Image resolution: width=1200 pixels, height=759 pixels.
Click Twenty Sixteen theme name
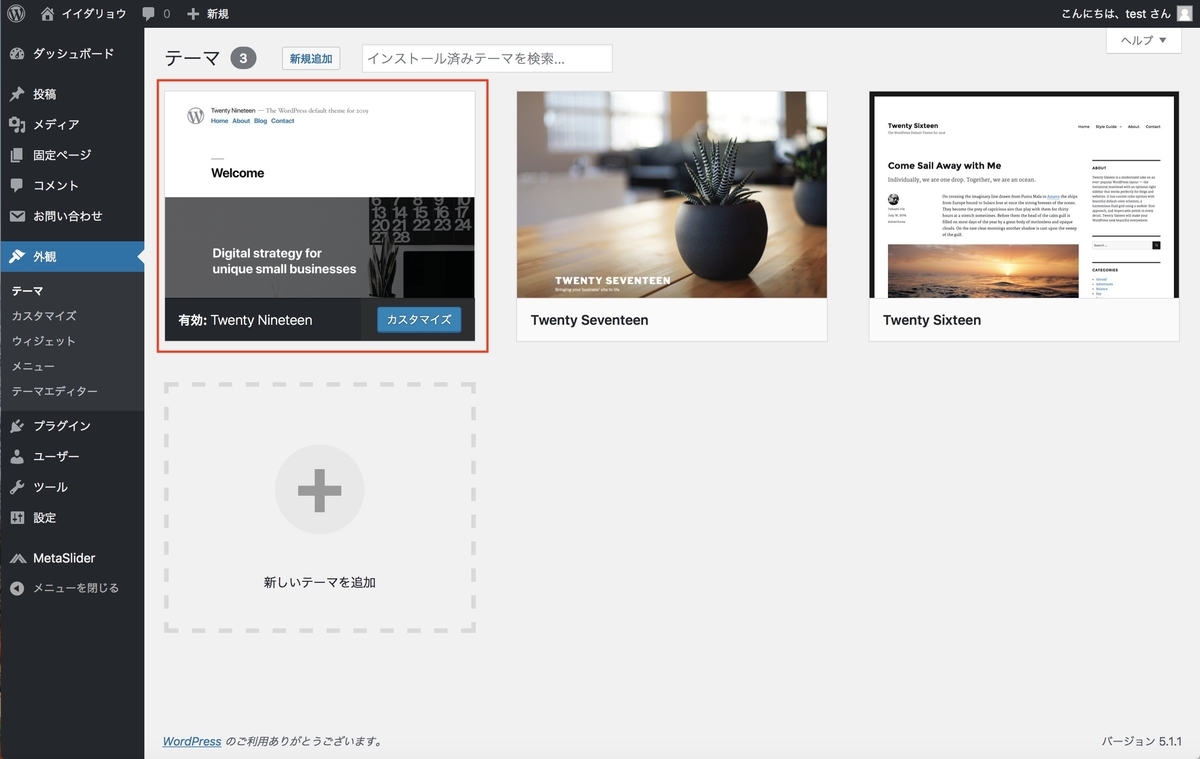(x=932, y=320)
